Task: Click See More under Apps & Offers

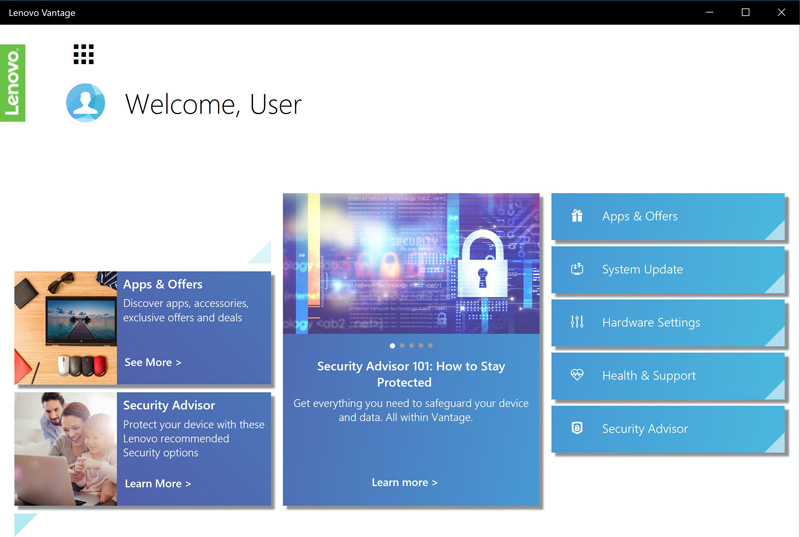Action: pyautogui.click(x=153, y=362)
